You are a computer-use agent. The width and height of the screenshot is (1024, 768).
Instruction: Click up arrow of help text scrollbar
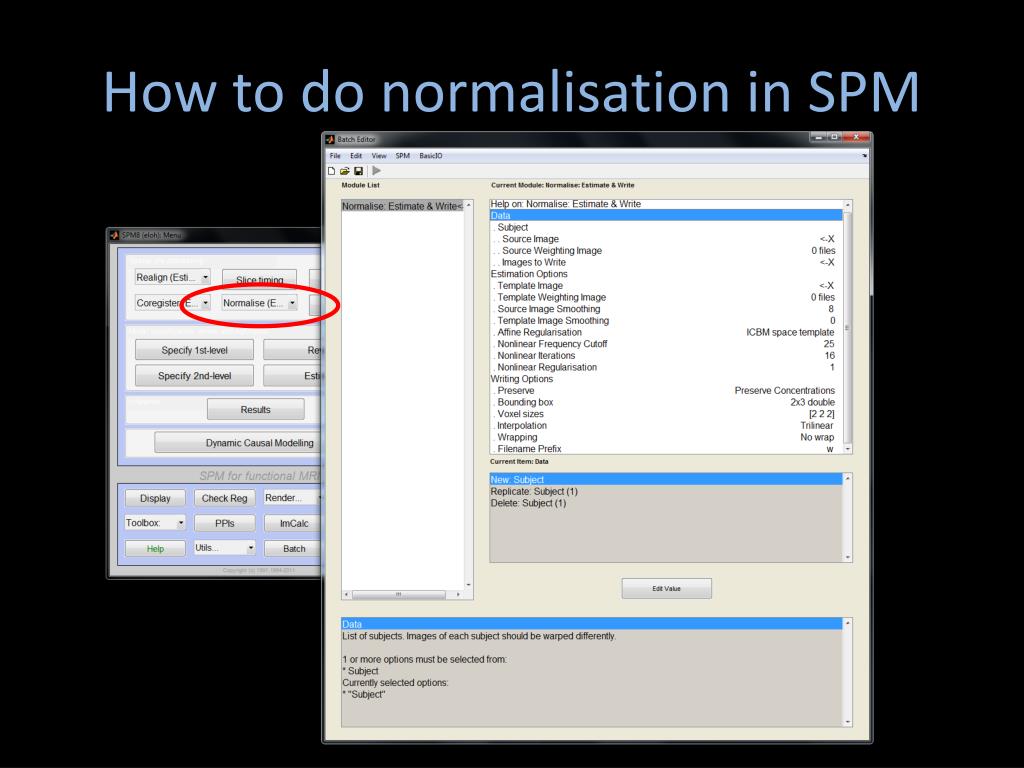pos(848,623)
